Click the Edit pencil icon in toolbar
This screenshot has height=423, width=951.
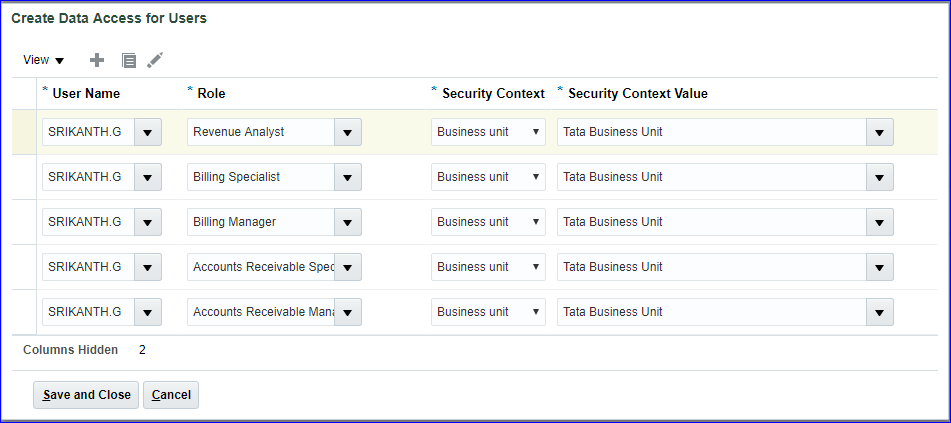tap(155, 60)
